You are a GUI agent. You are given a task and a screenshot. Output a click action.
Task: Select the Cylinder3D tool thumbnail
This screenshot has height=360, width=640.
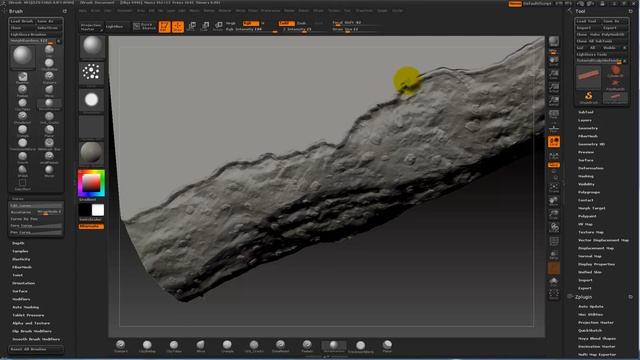[x=616, y=72]
